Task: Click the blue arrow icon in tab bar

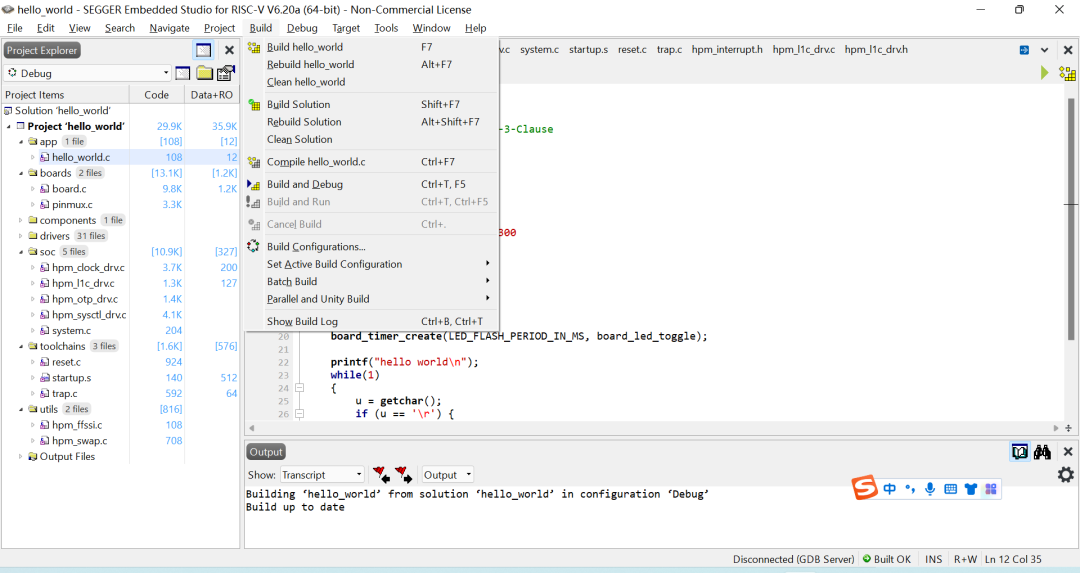Action: [x=1024, y=50]
